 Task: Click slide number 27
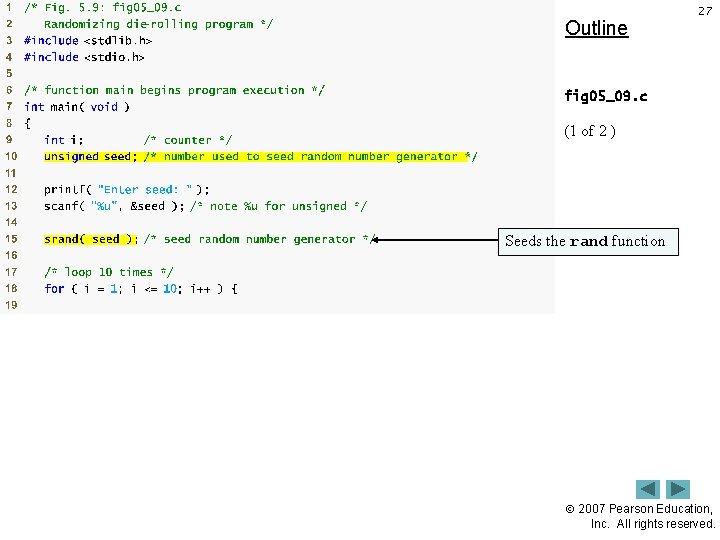coord(705,11)
